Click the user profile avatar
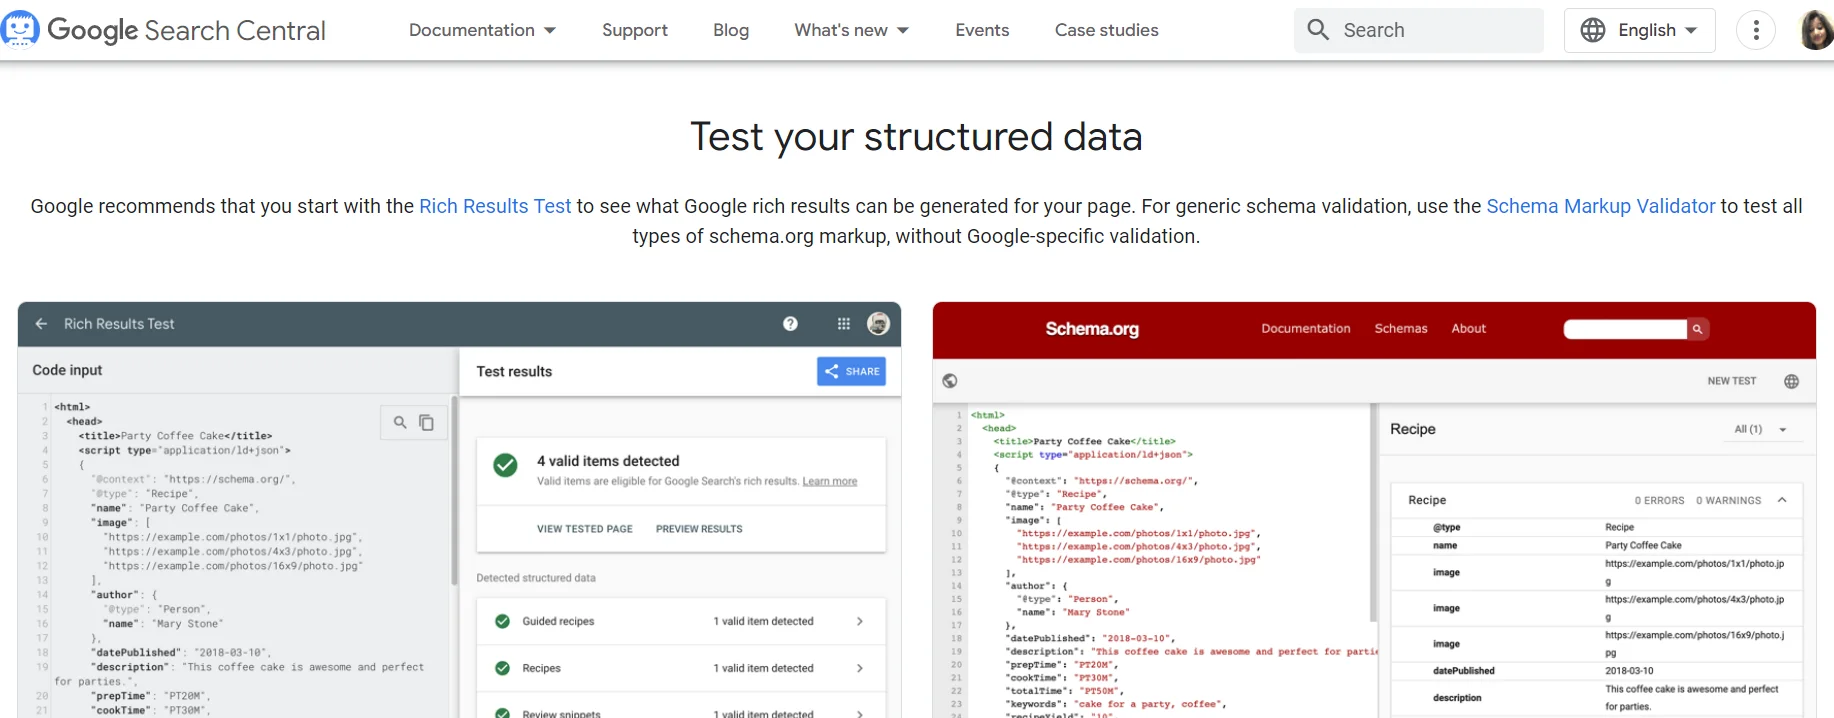 1816,30
